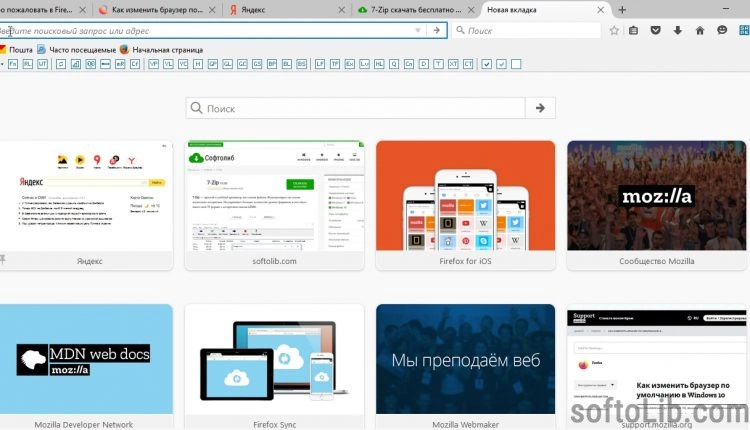
Task: Click the go arrow in address bar
Action: pyautogui.click(x=435, y=30)
